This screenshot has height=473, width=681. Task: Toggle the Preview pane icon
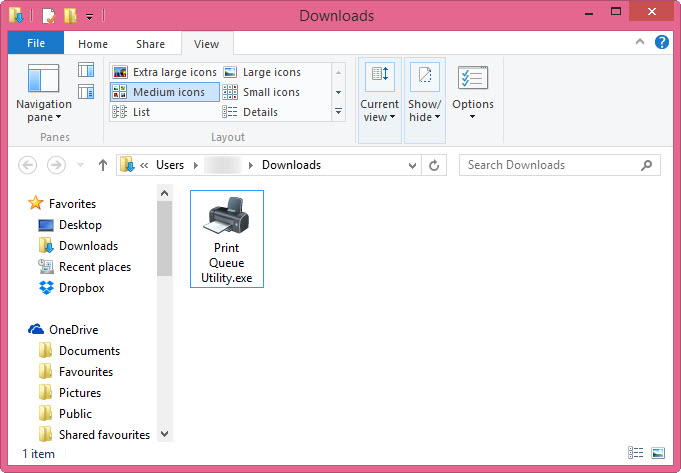pos(86,70)
